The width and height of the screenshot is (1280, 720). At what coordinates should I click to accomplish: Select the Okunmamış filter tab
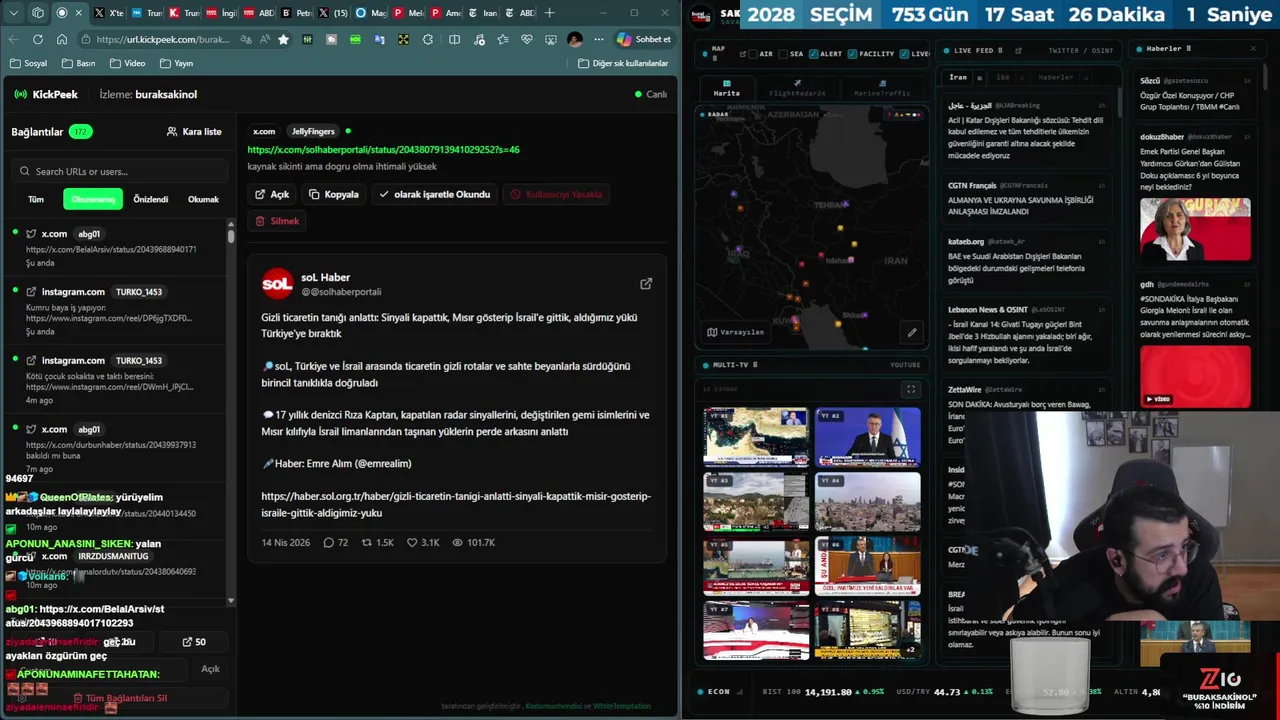93,199
